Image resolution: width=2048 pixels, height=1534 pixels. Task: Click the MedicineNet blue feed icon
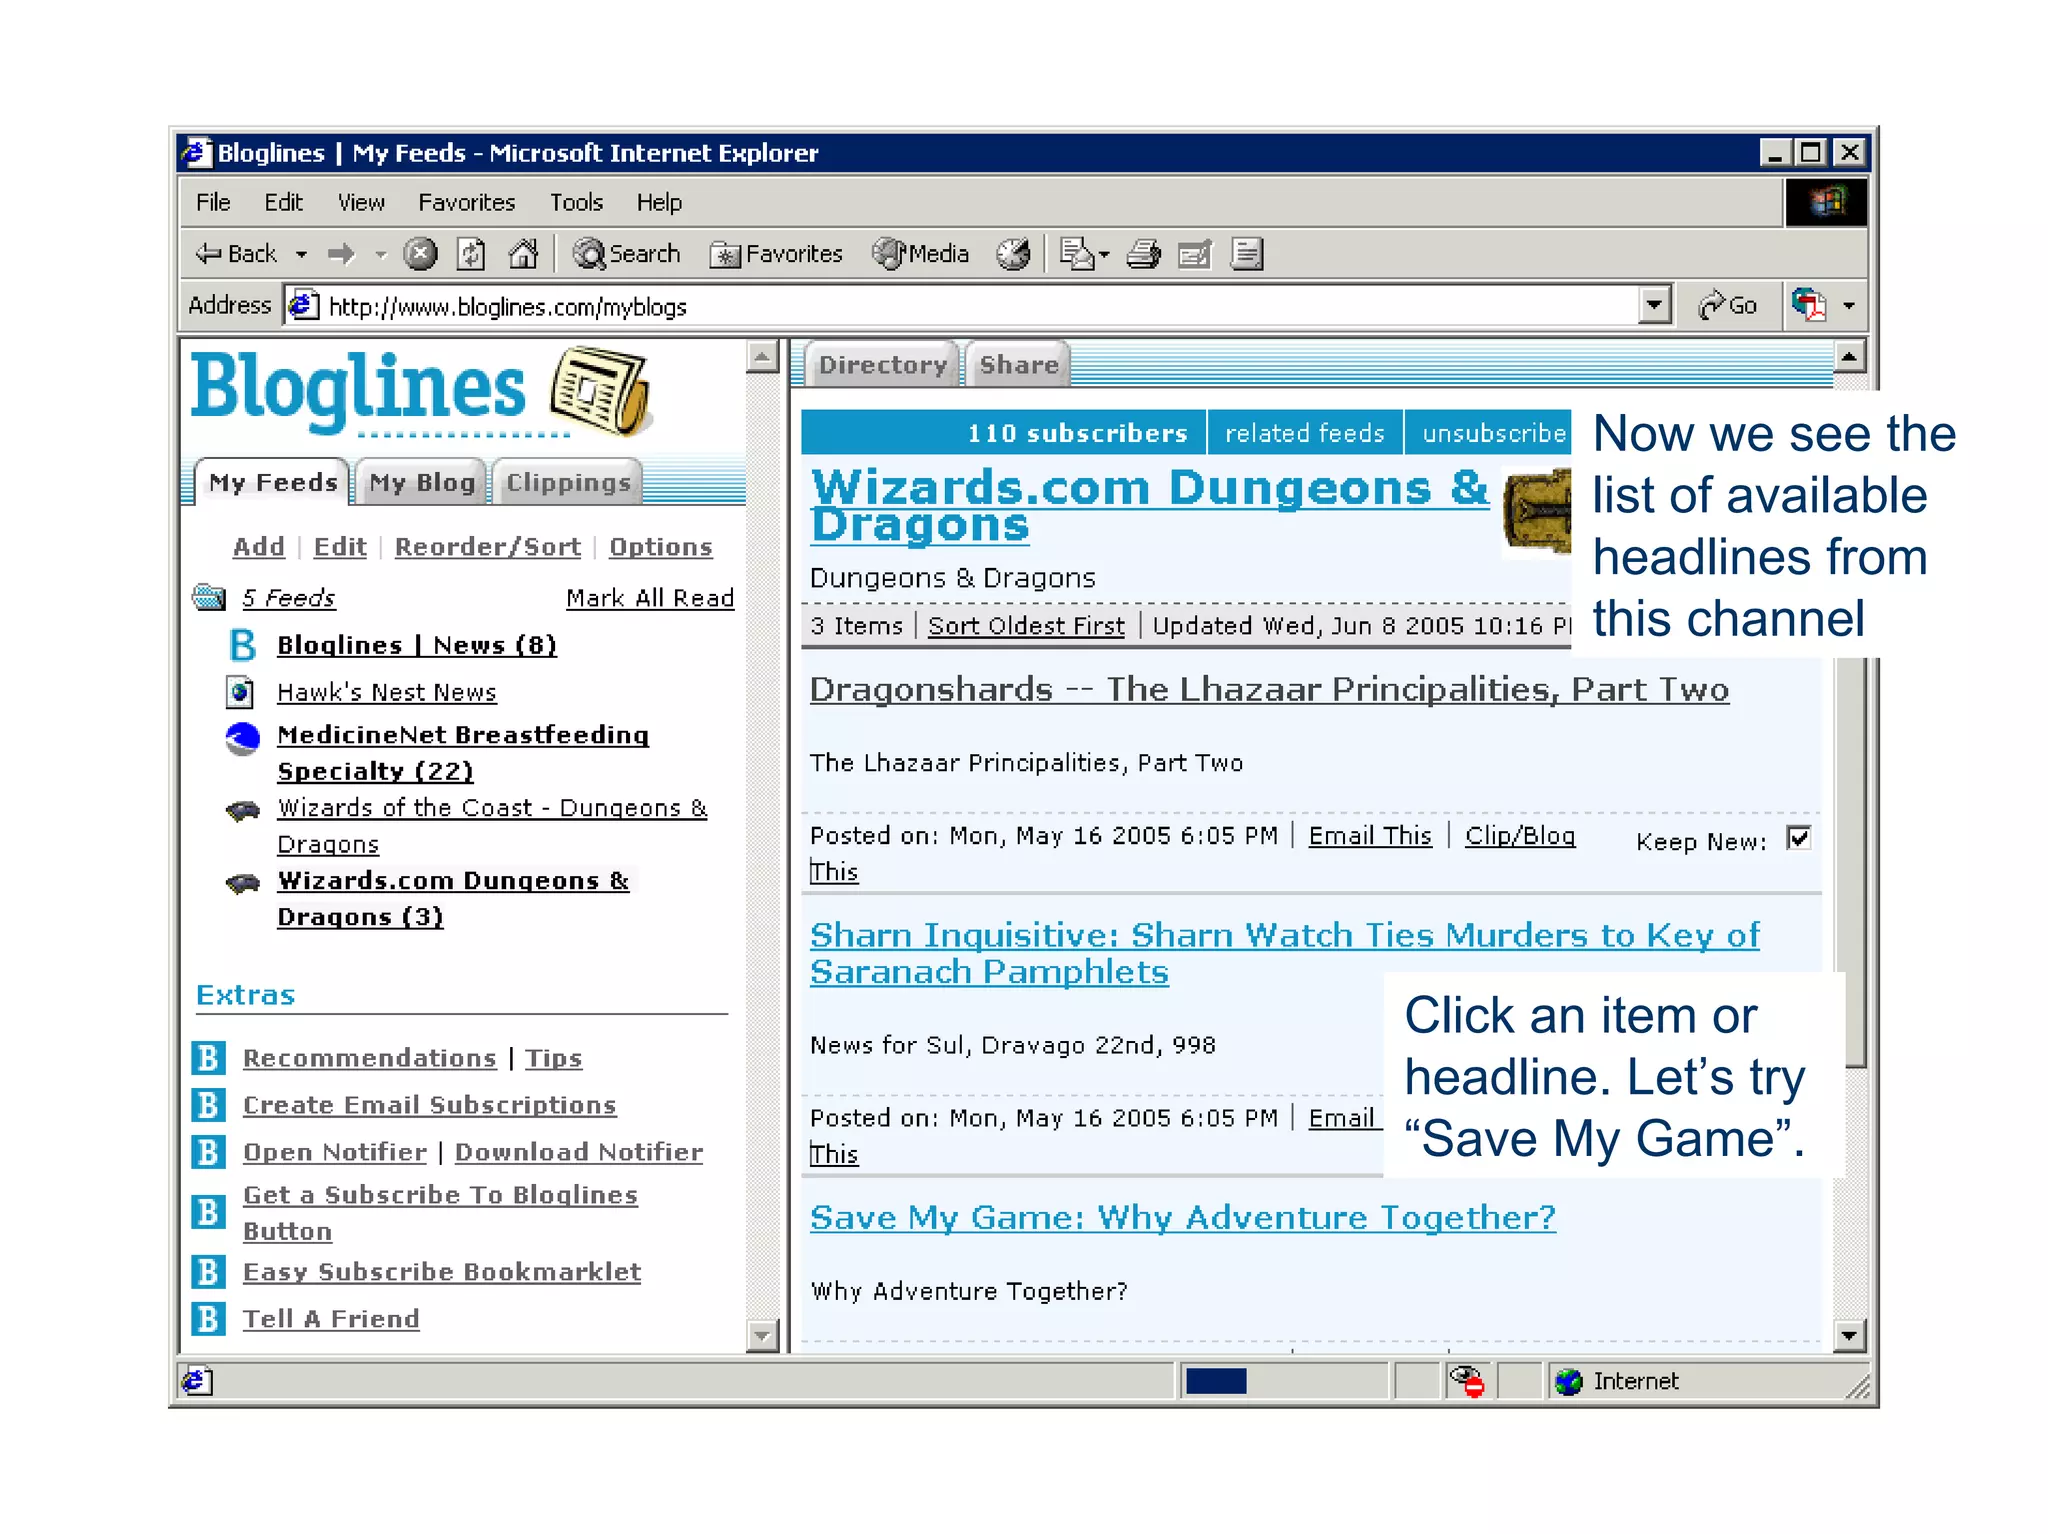[x=242, y=738]
